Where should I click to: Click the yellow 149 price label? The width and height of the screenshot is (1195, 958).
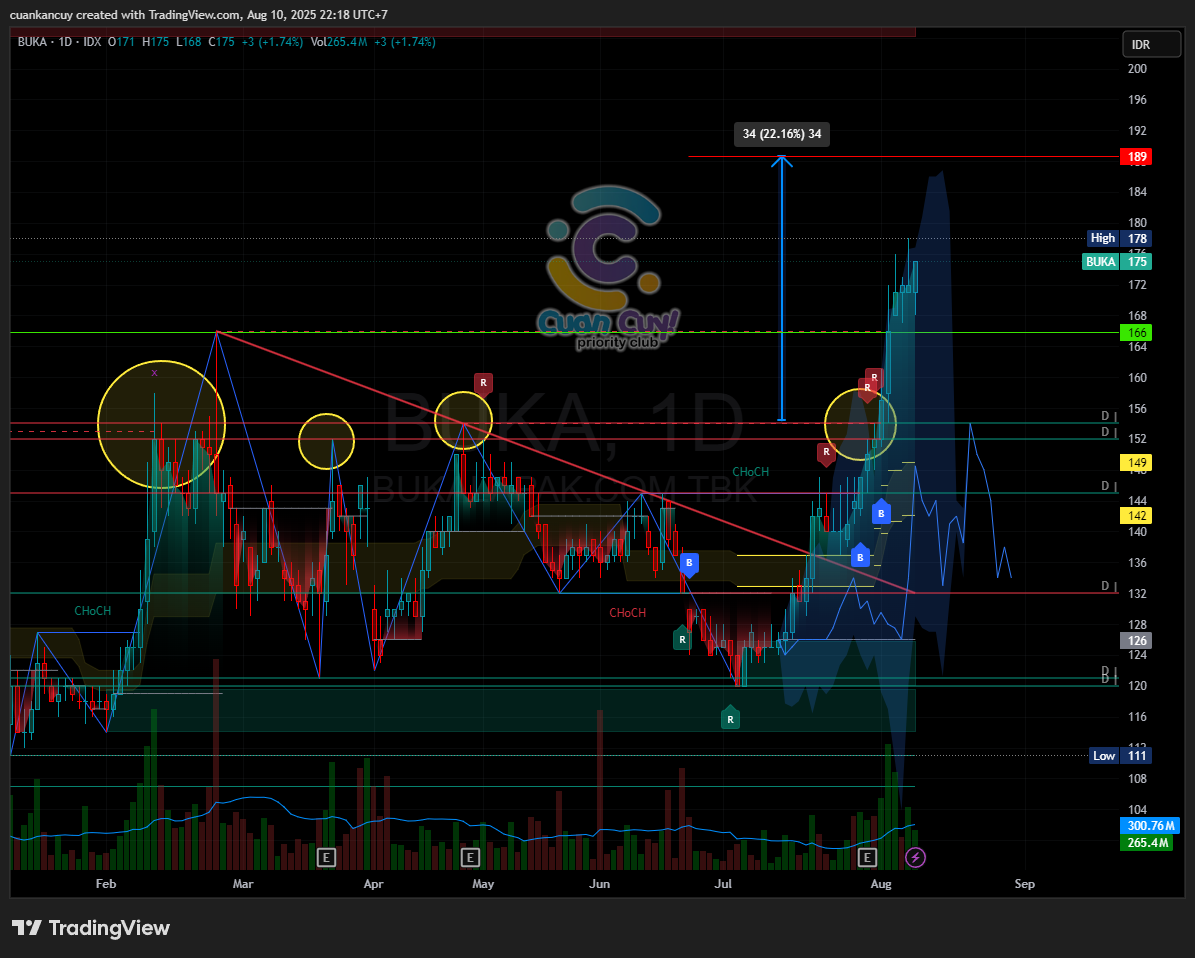tap(1136, 463)
